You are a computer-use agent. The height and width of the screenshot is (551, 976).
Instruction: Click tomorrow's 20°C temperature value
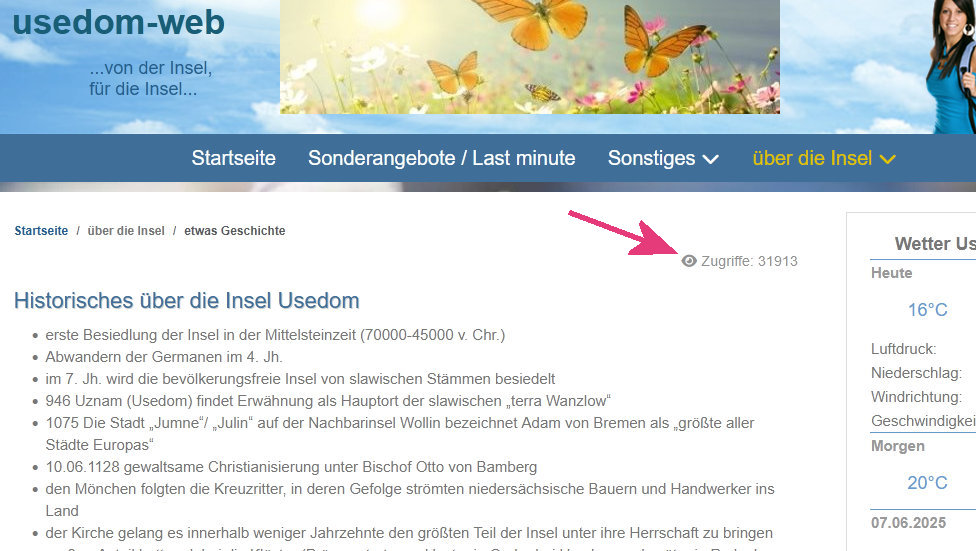click(x=927, y=483)
